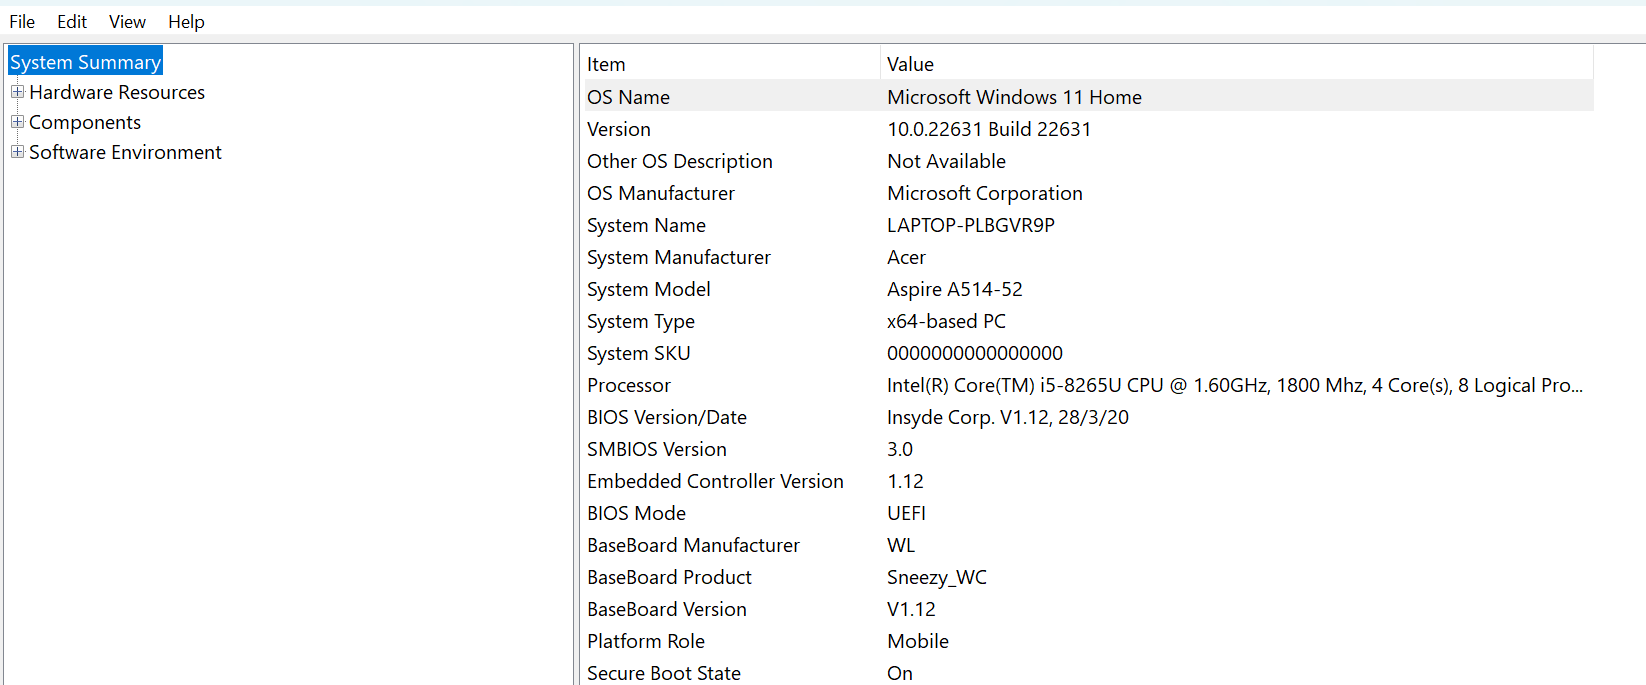Sort by the Item column header
Screen dimensions: 1646x685
click(x=730, y=64)
